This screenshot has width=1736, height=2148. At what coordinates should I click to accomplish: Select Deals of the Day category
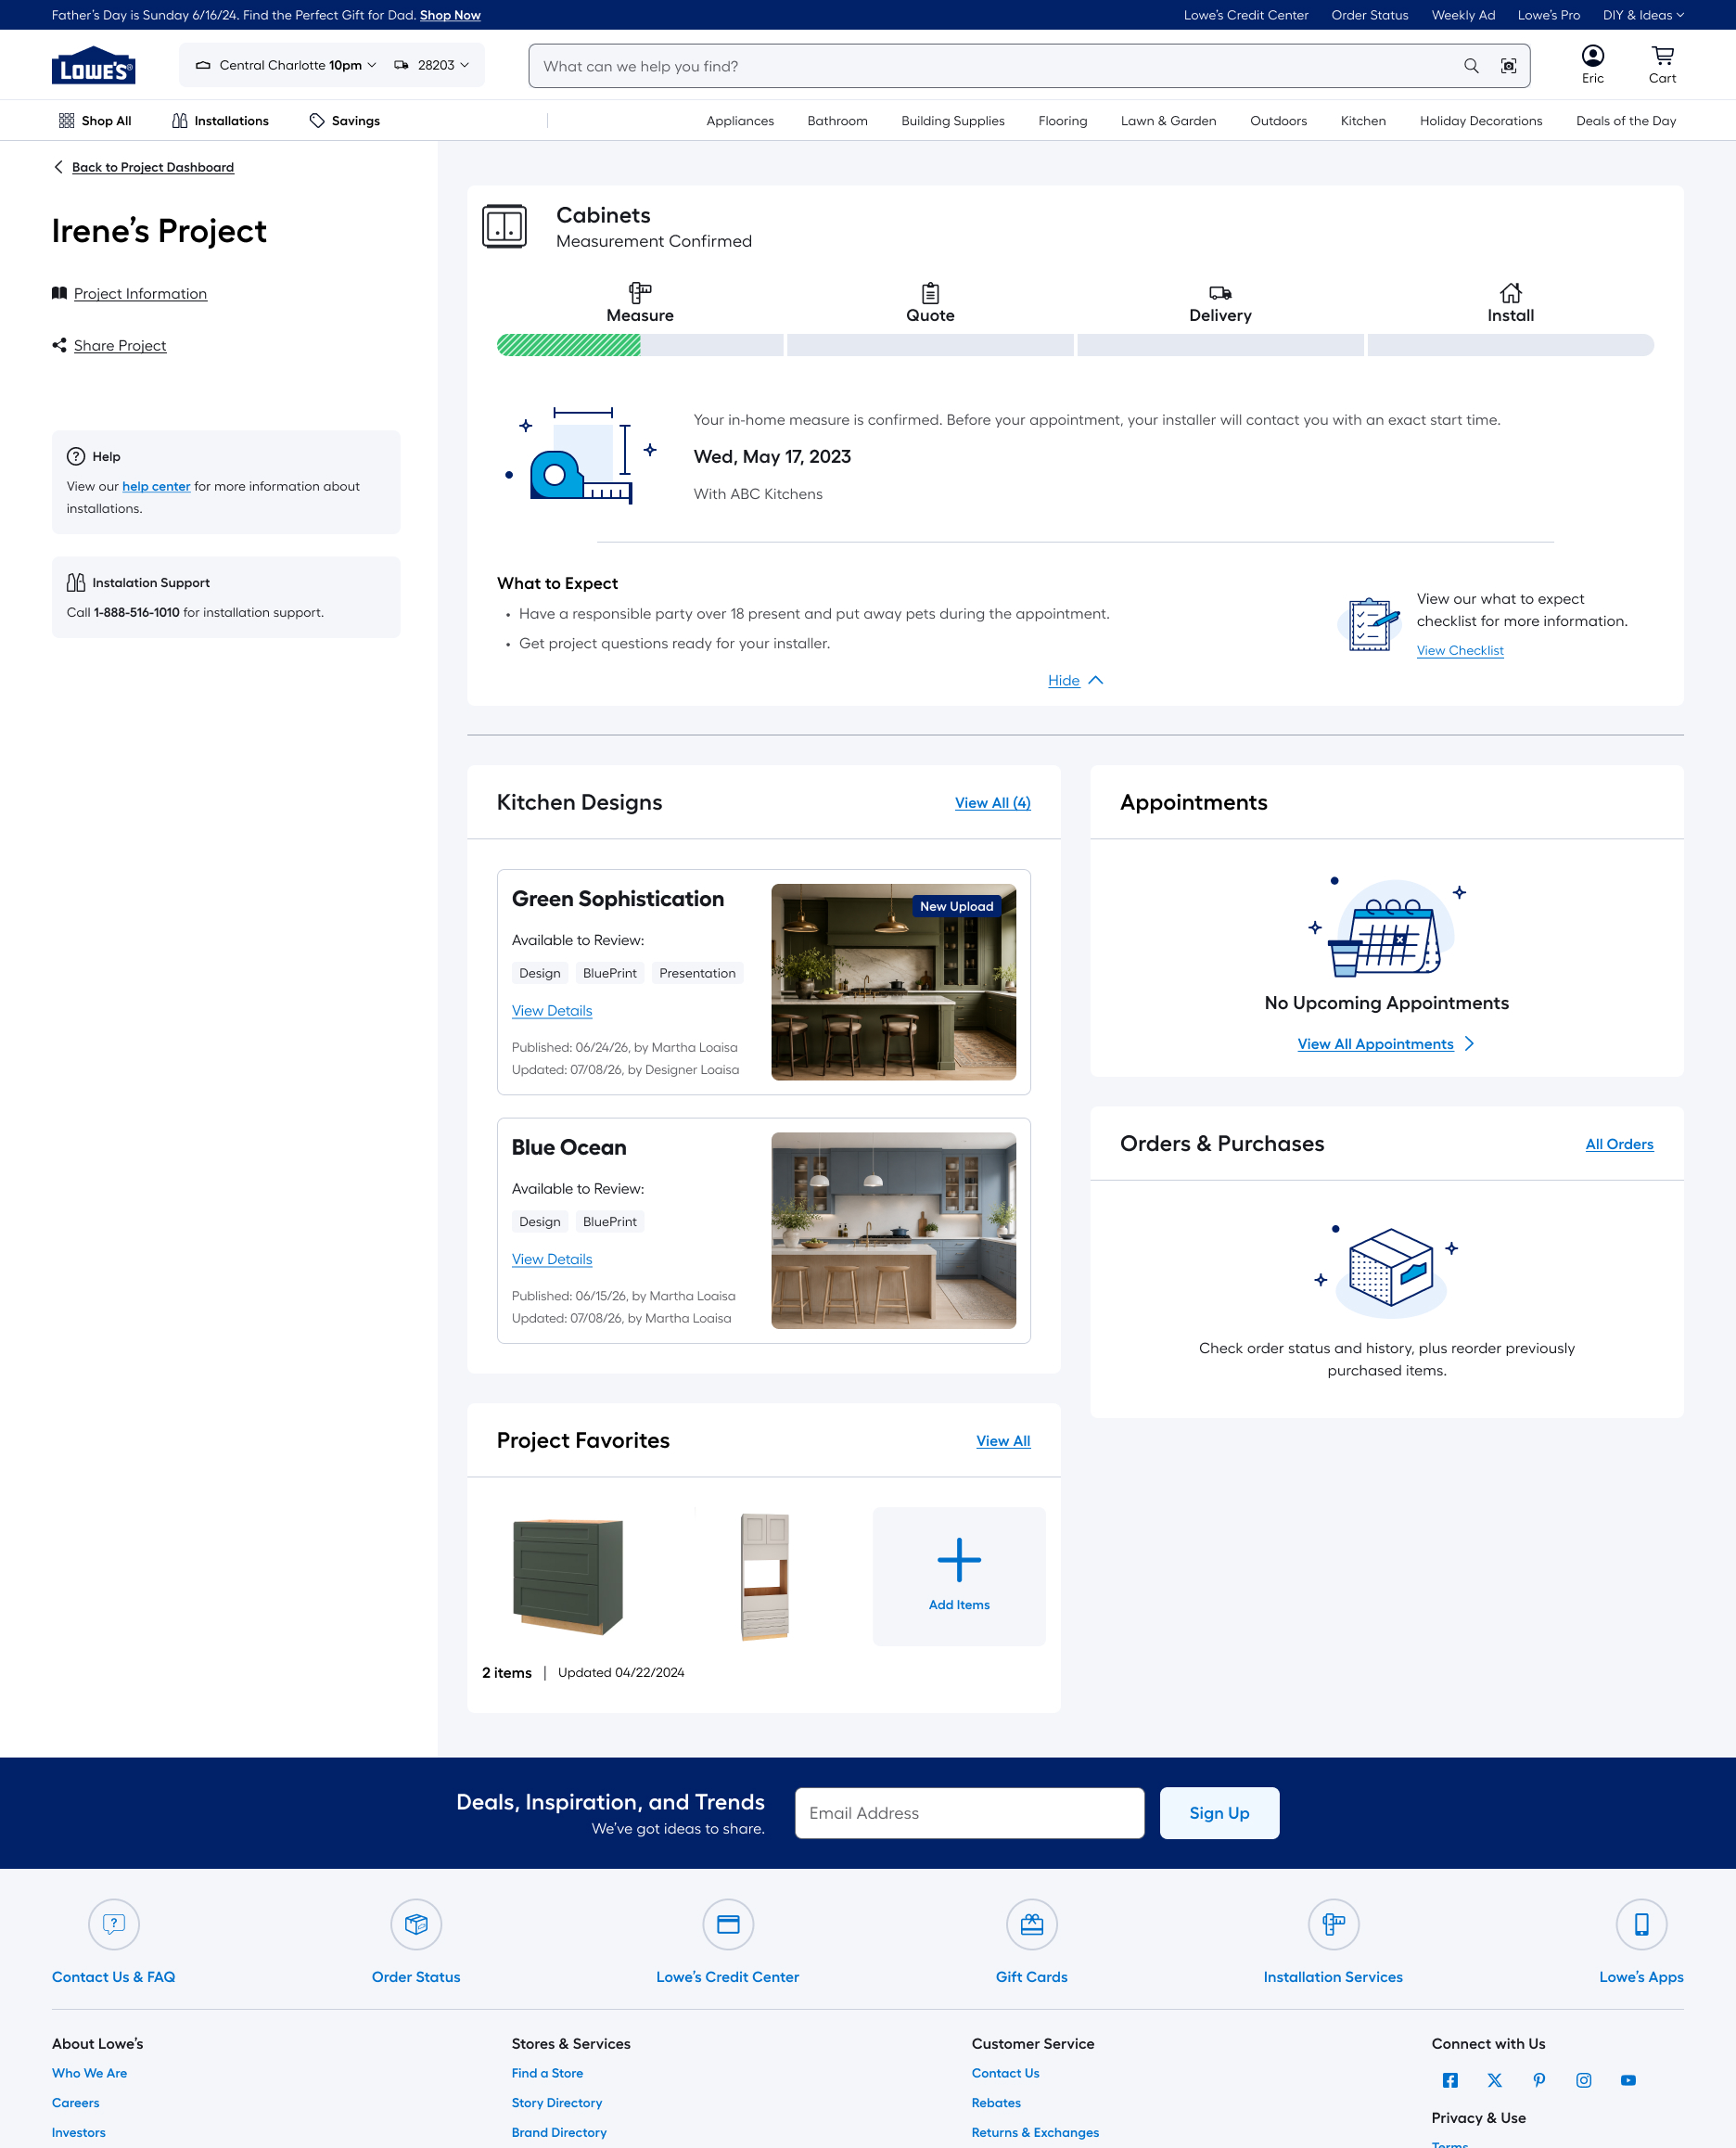[x=1626, y=121]
